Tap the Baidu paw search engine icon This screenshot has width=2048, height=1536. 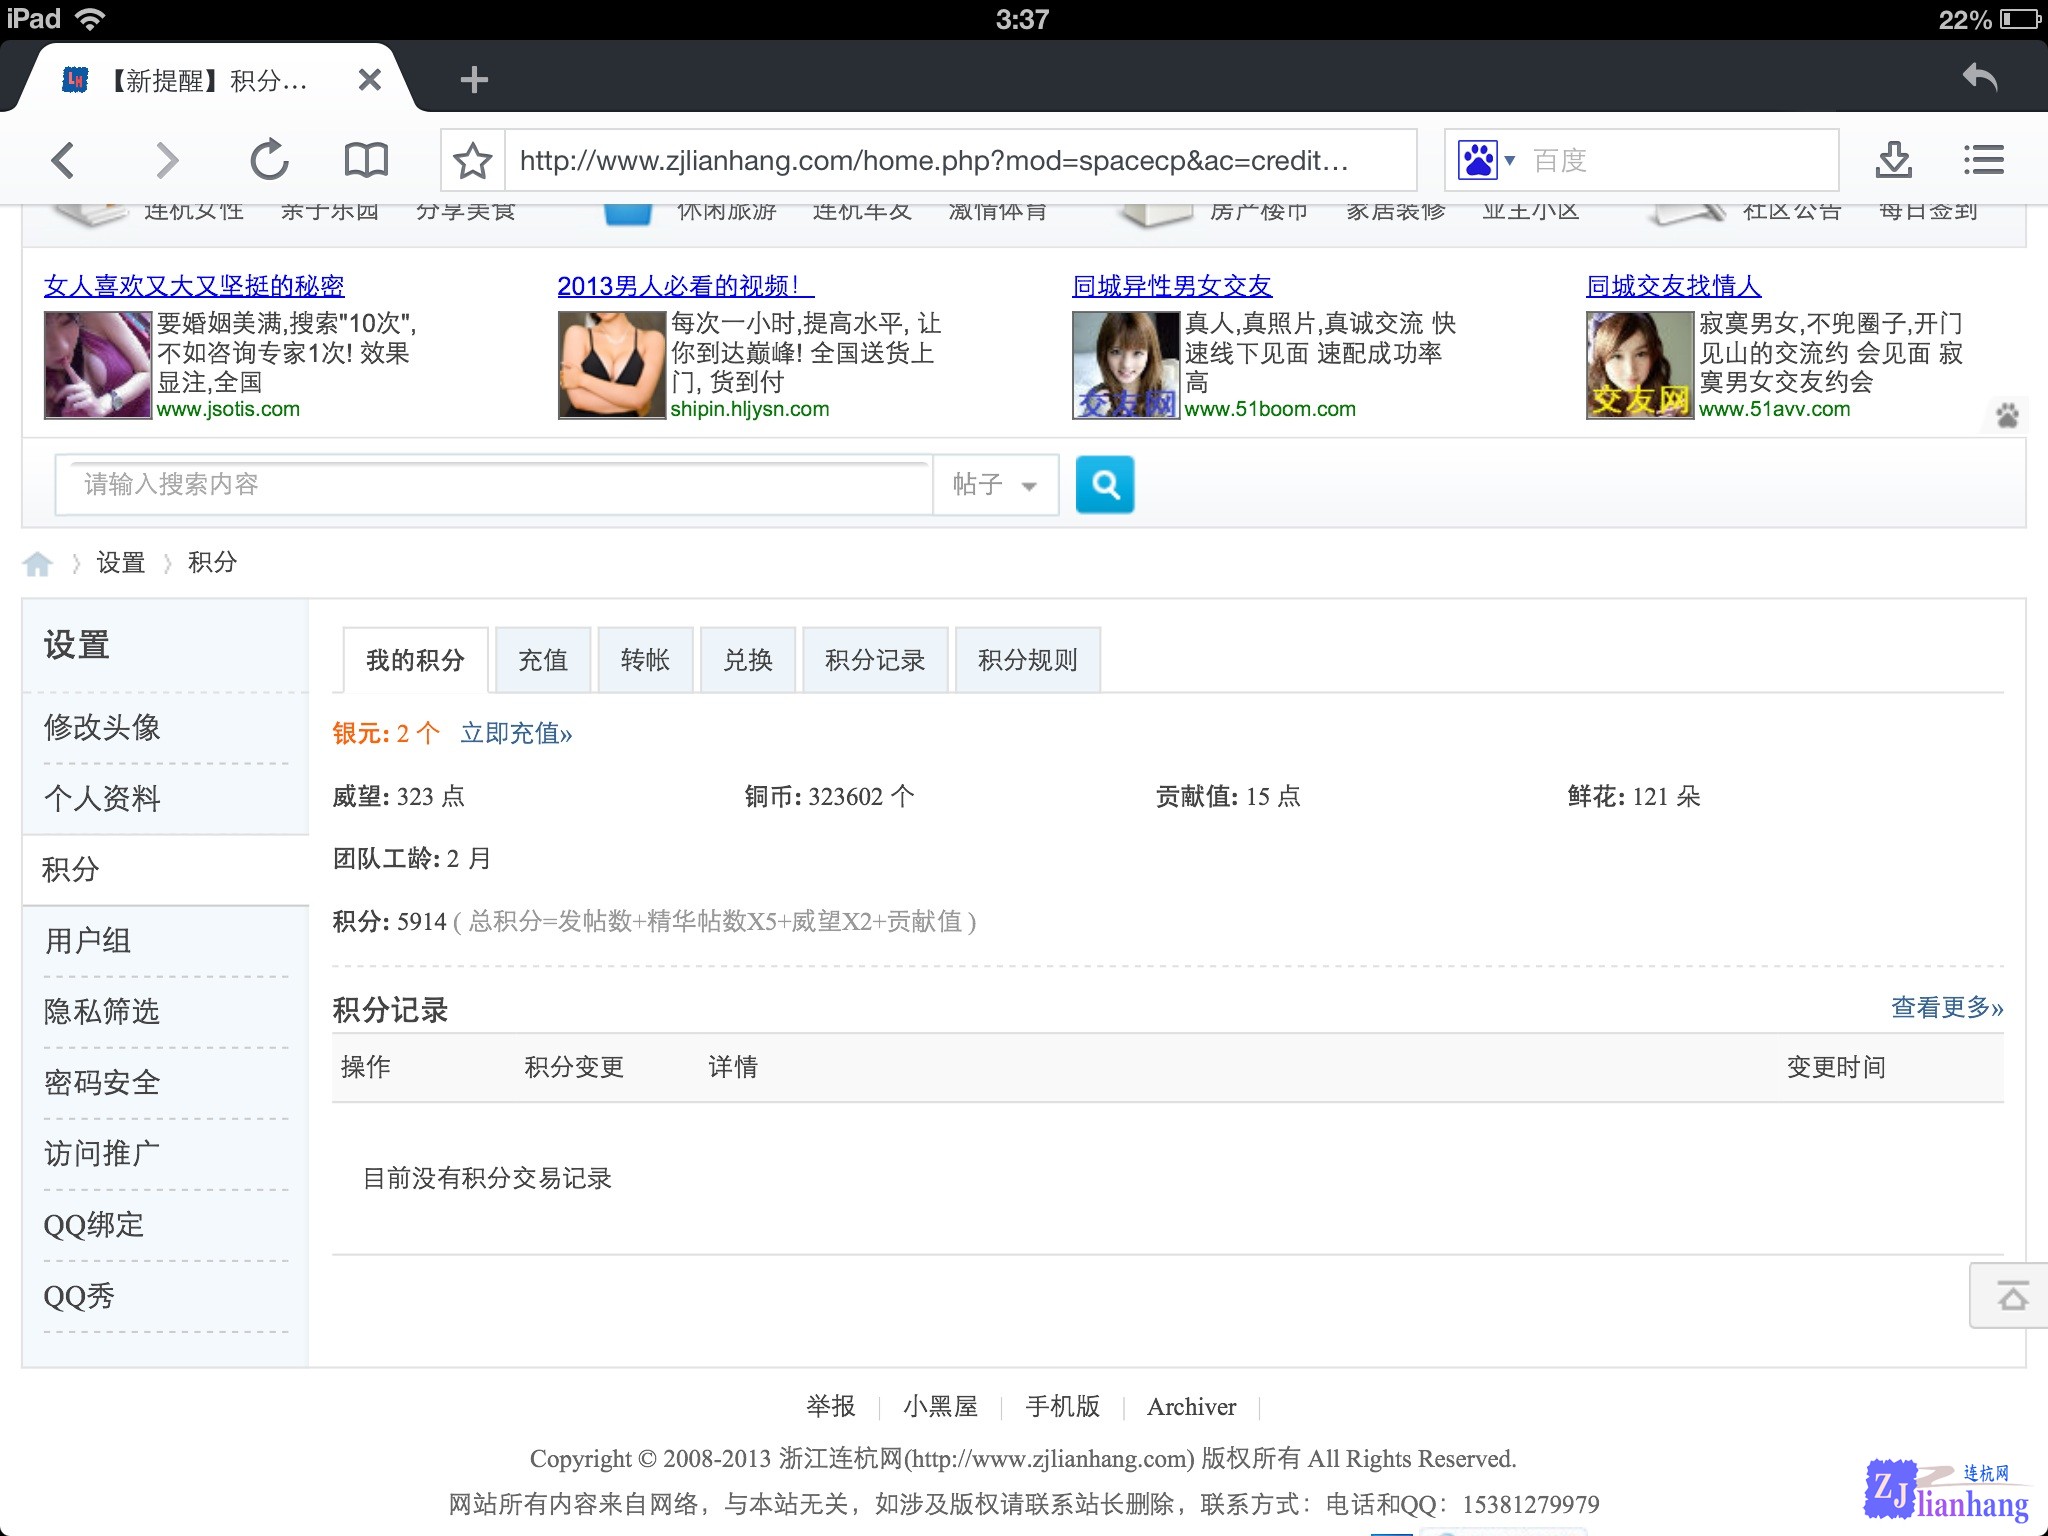coord(1477,160)
